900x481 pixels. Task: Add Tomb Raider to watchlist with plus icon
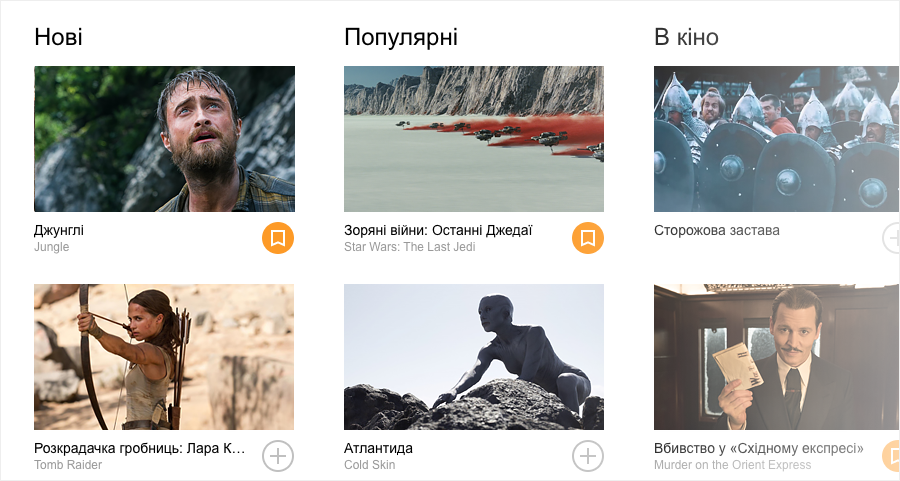[278, 456]
